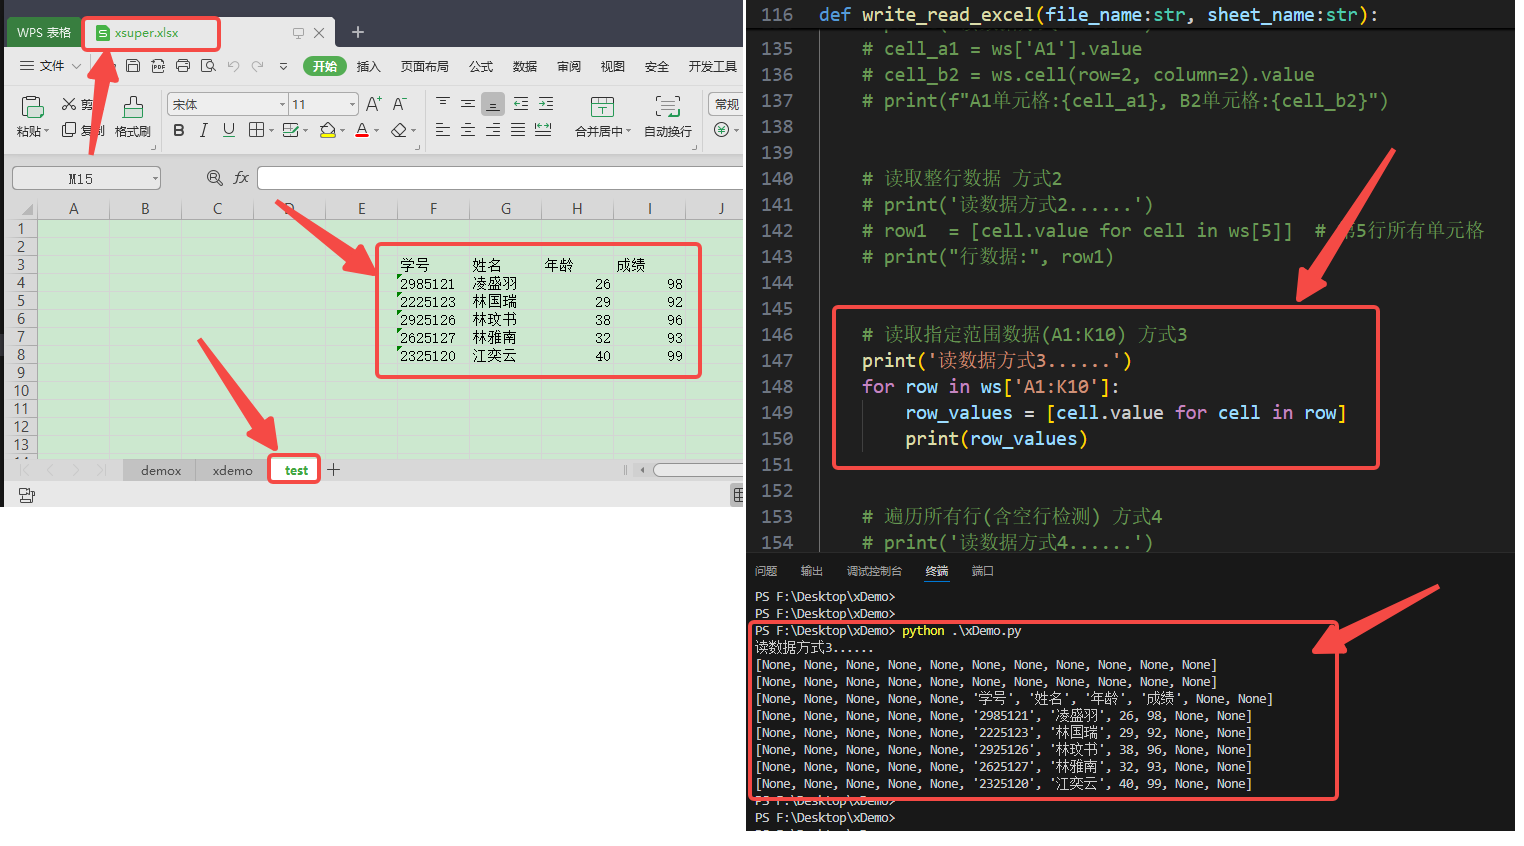The height and width of the screenshot is (846, 1524).
Task: Open the 文件 (File) menu dropdown
Action: tap(51, 66)
